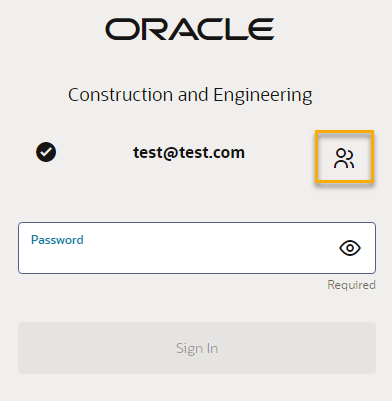
Task: Toggle password visibility with eye icon
Action: 350,248
